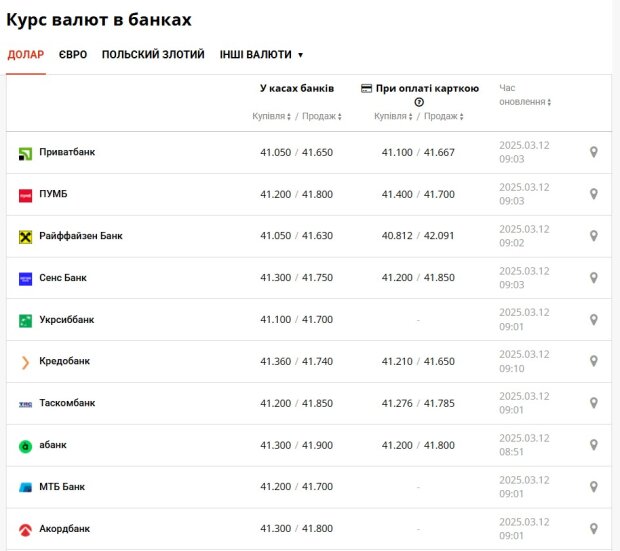Sort by card payment Купівля column

[x=393, y=116]
